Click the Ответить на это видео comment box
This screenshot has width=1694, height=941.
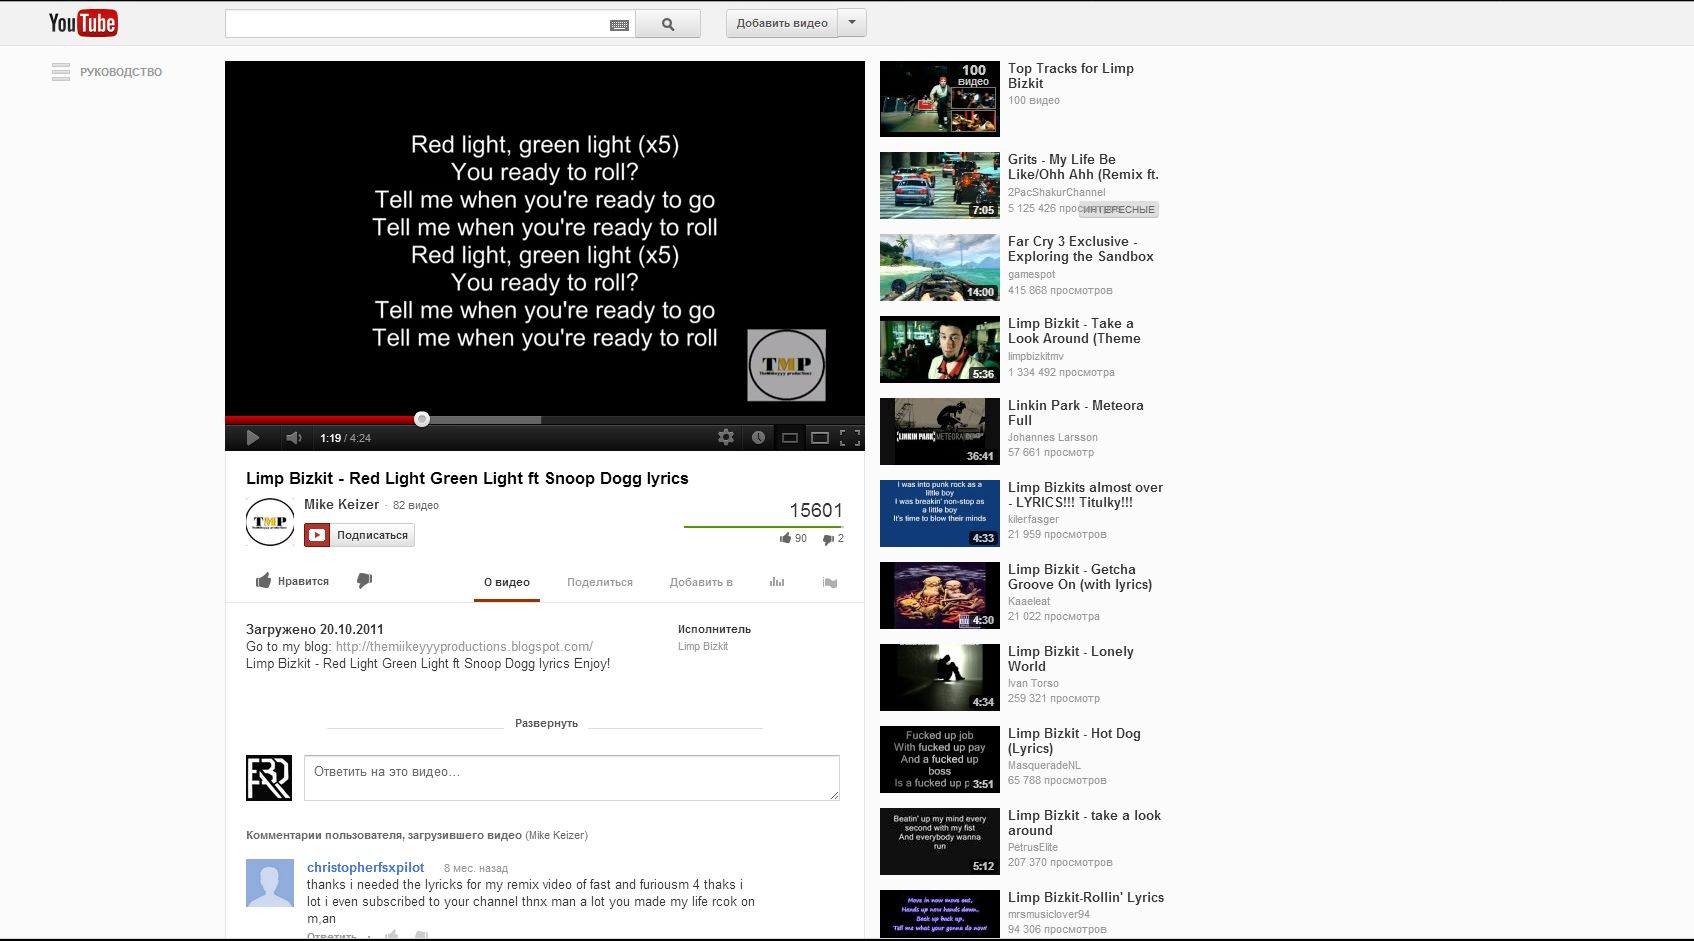pos(572,778)
